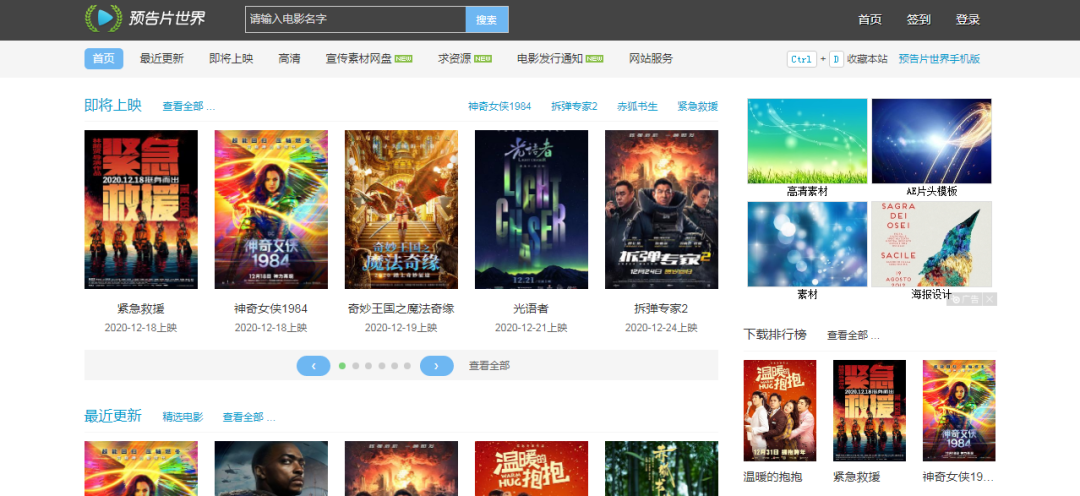Open the 奇妙王国之魔法奇缘 poster
Screen dimensions: 1080x496
tap(402, 209)
